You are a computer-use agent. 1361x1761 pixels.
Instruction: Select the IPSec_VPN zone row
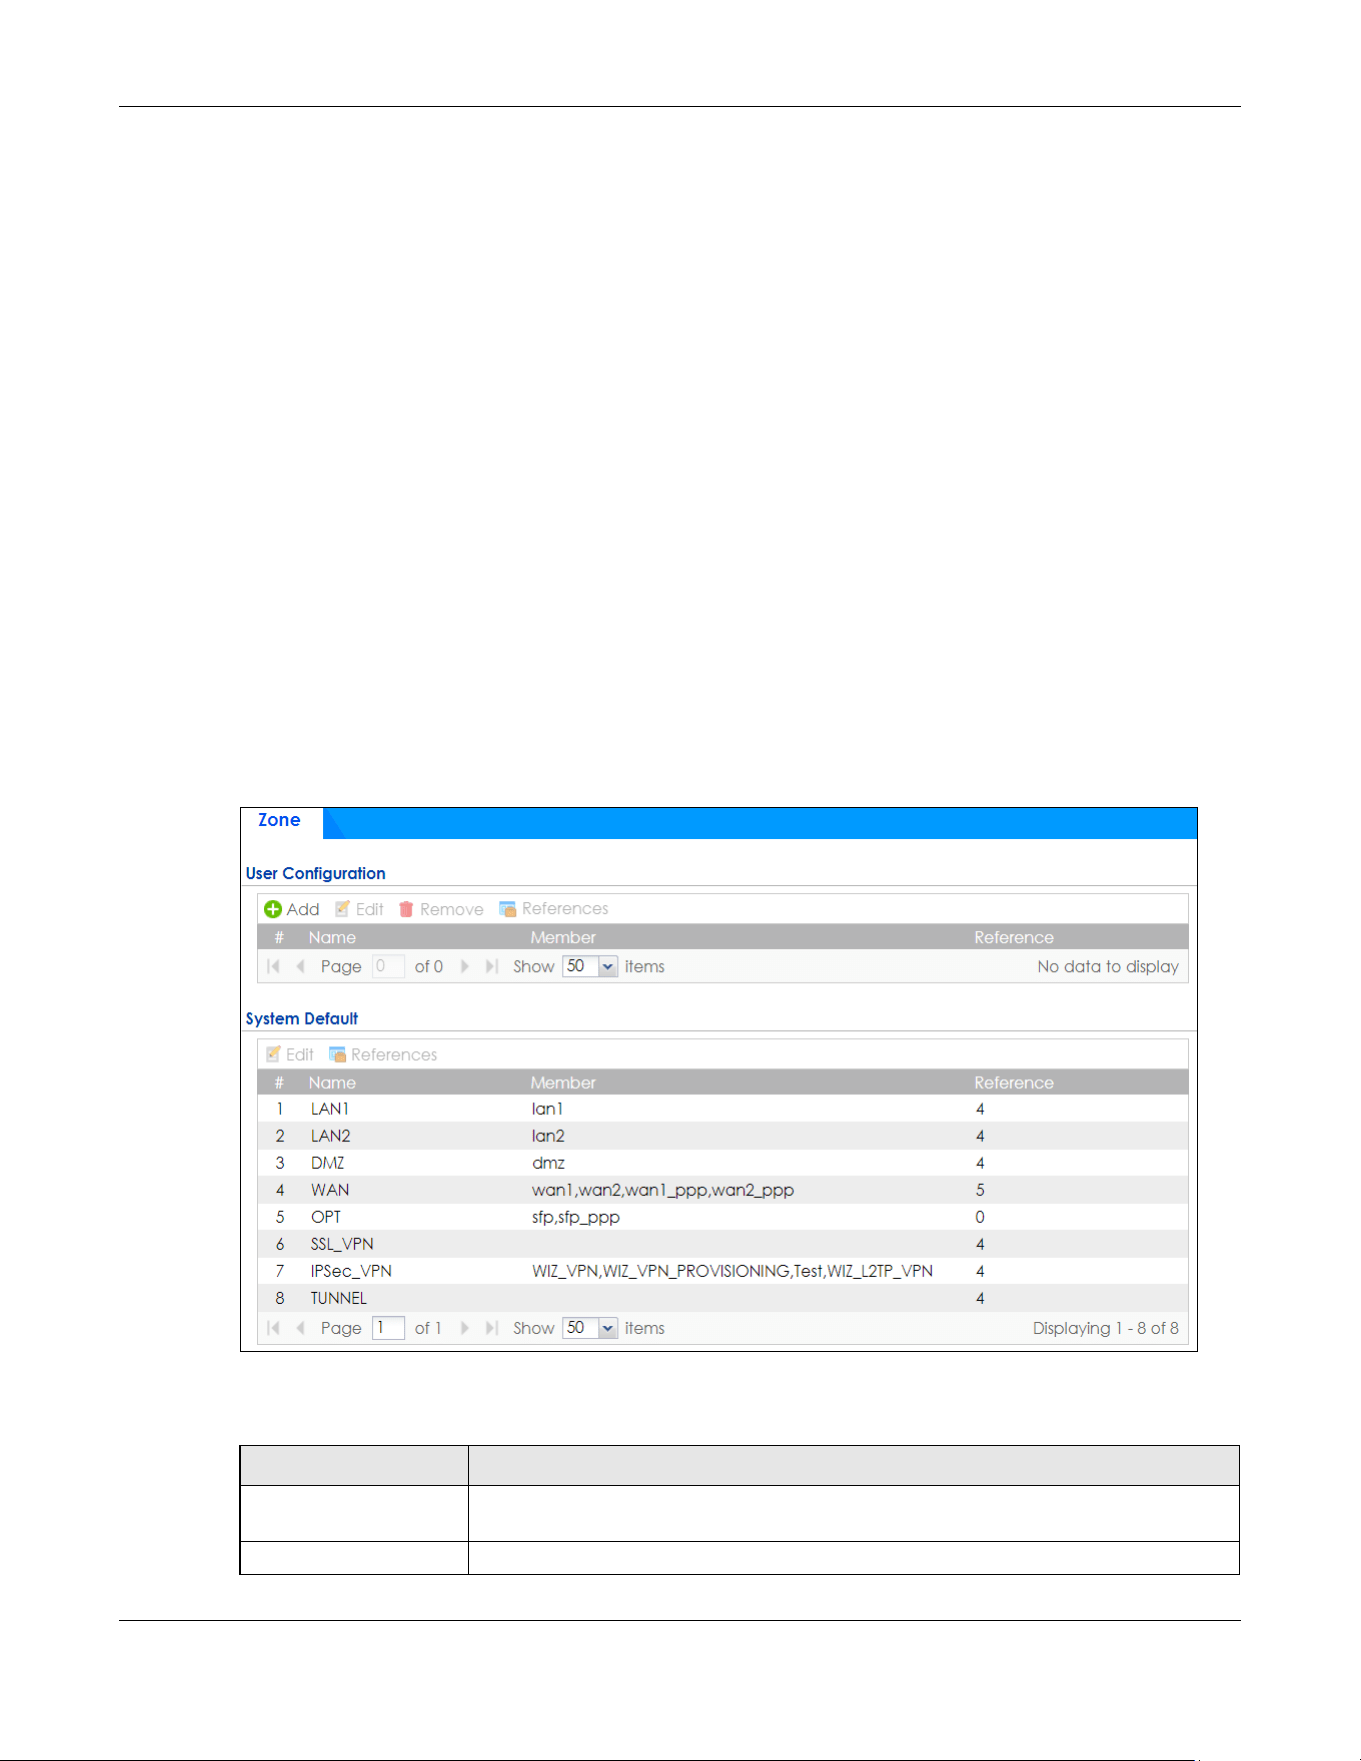point(723,1271)
